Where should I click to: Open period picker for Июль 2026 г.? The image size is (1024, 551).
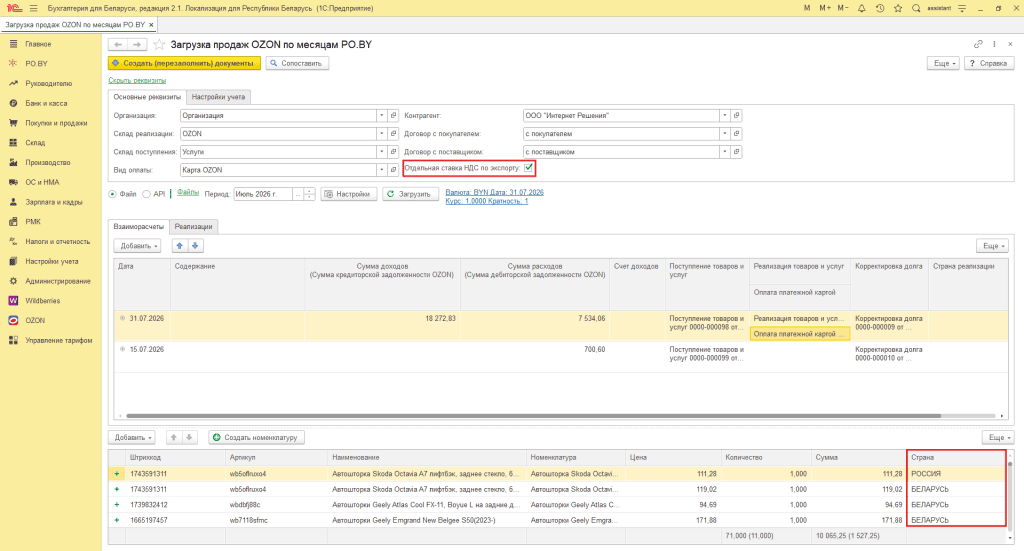[x=298, y=194]
